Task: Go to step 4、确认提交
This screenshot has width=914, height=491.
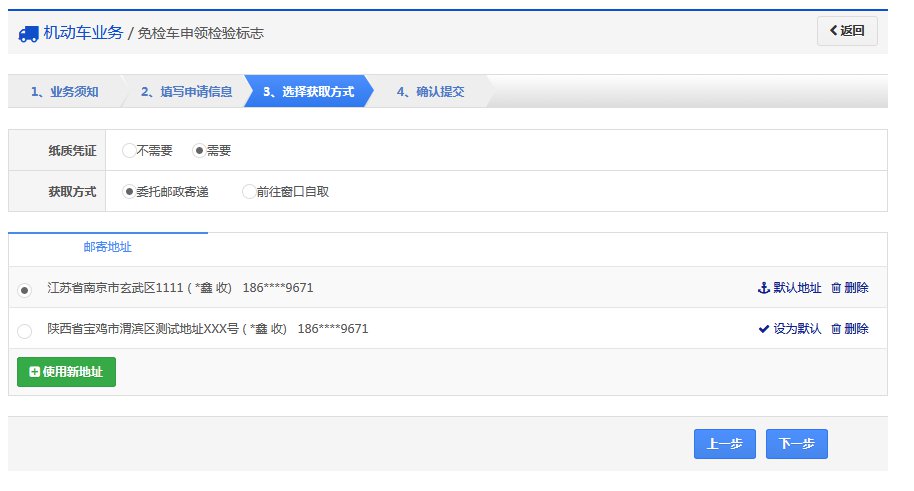Action: (x=430, y=92)
